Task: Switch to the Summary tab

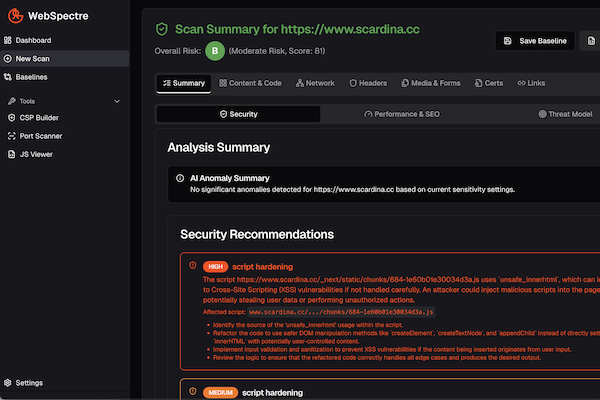Action: 184,83
